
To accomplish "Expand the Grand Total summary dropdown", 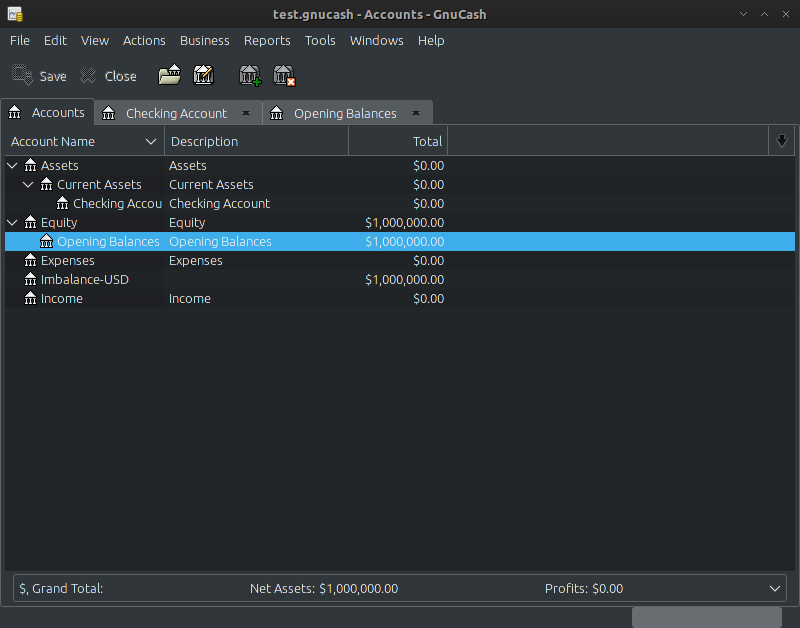I will [774, 589].
